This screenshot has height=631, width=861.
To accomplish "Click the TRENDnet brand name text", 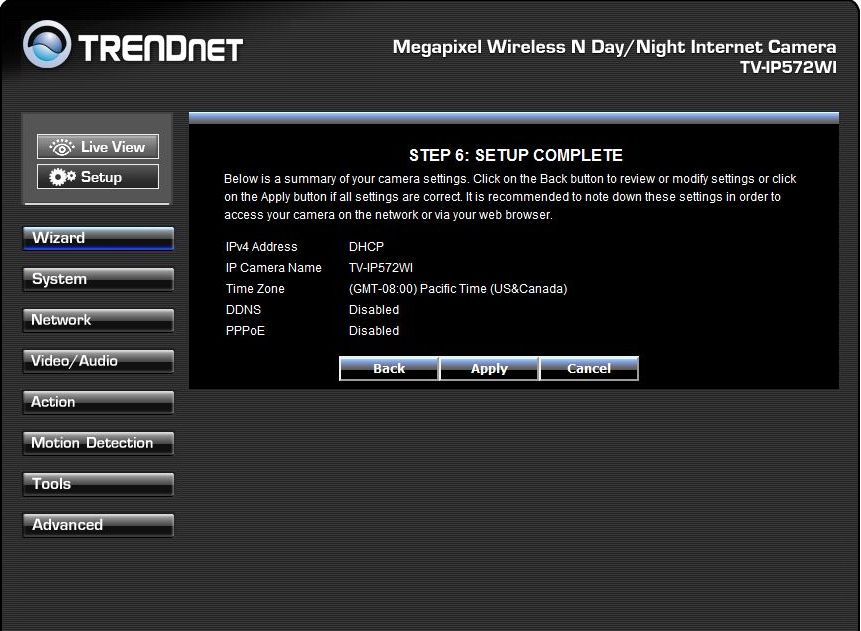I will pos(160,49).
